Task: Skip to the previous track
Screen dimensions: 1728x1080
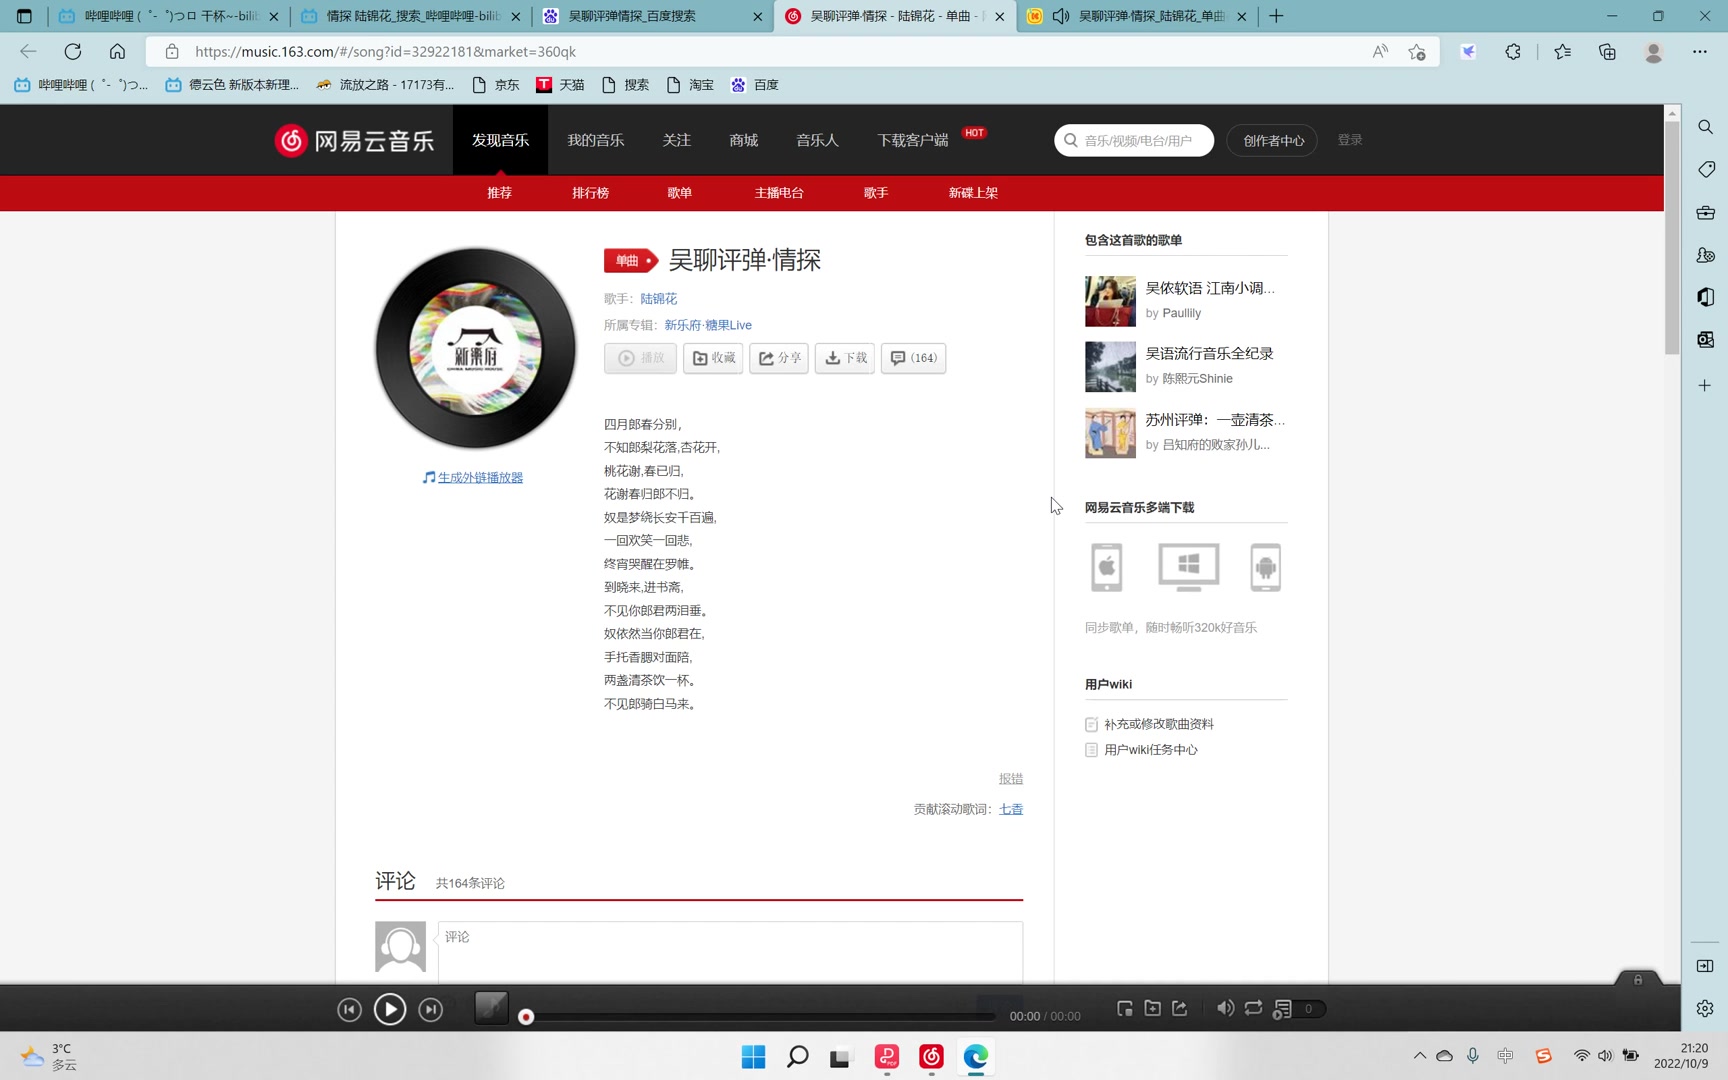Action: pyautogui.click(x=349, y=1010)
